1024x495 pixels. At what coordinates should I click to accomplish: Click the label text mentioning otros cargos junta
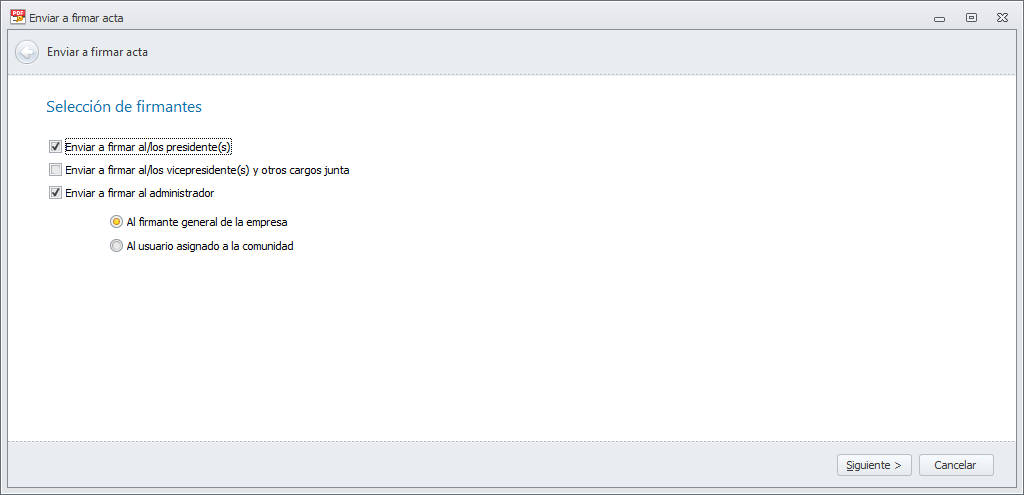click(207, 170)
